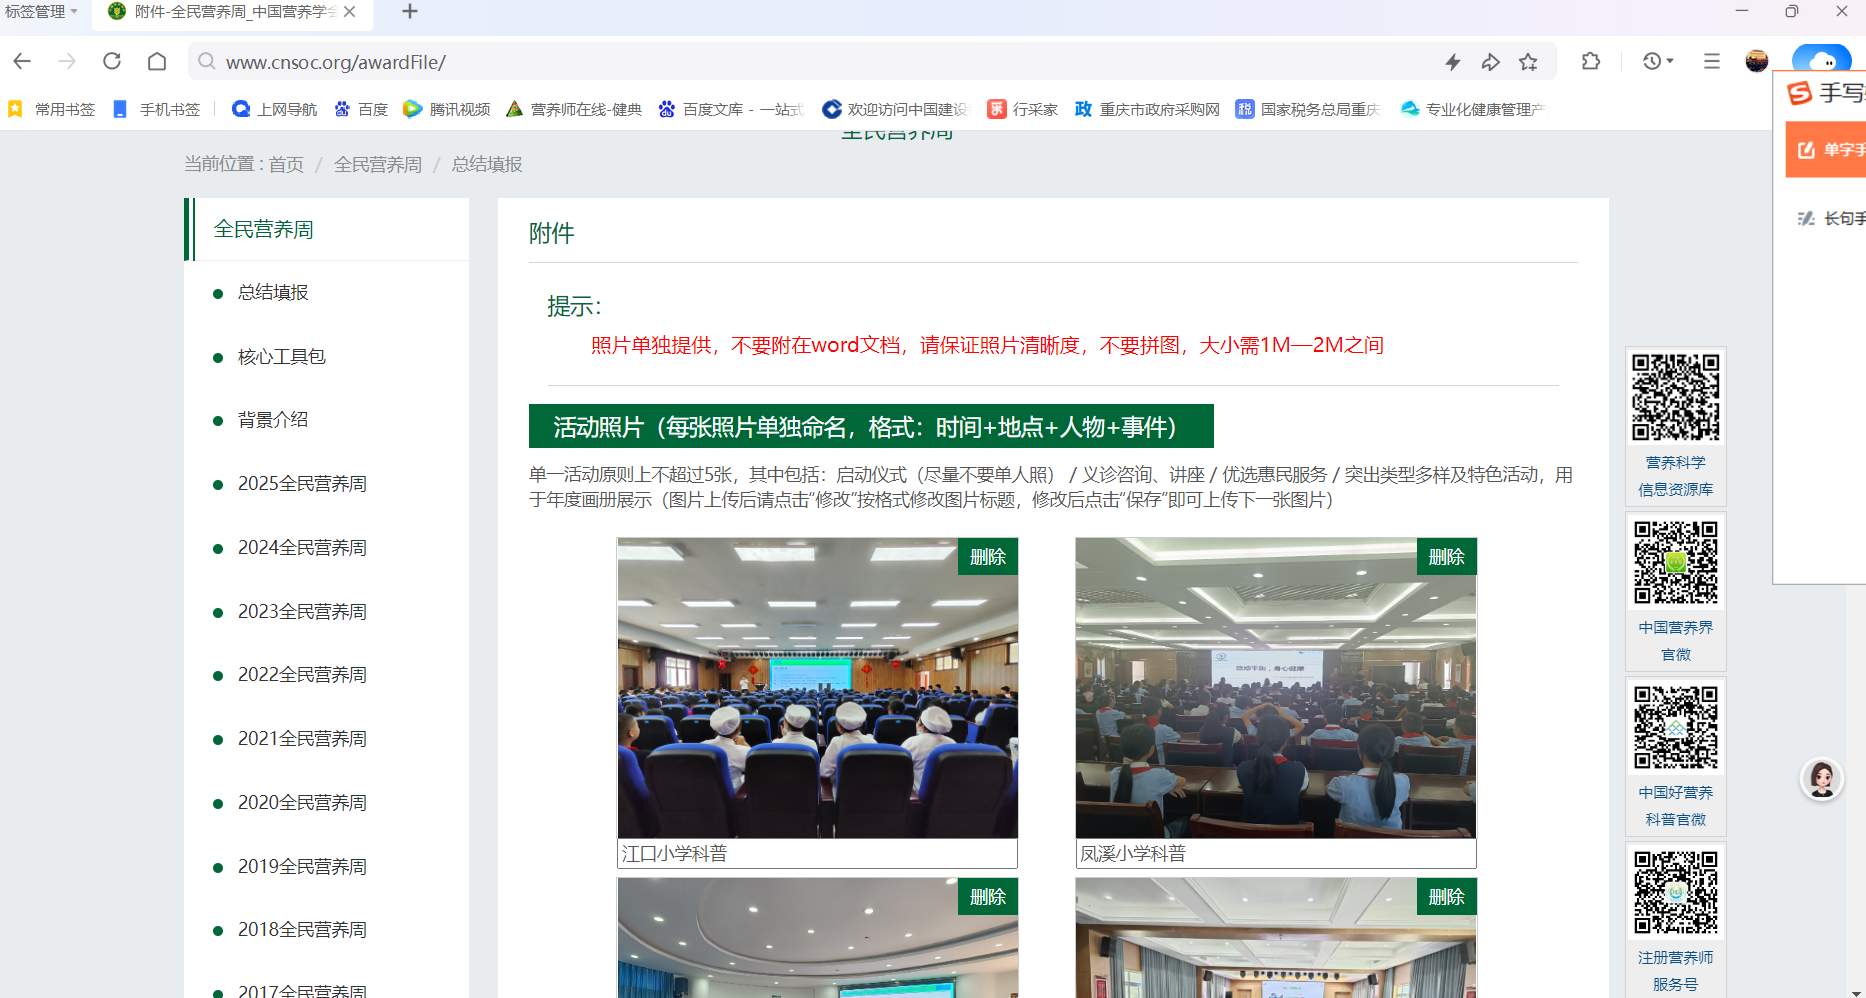Open the 百度 bookmark

[x=361, y=109]
